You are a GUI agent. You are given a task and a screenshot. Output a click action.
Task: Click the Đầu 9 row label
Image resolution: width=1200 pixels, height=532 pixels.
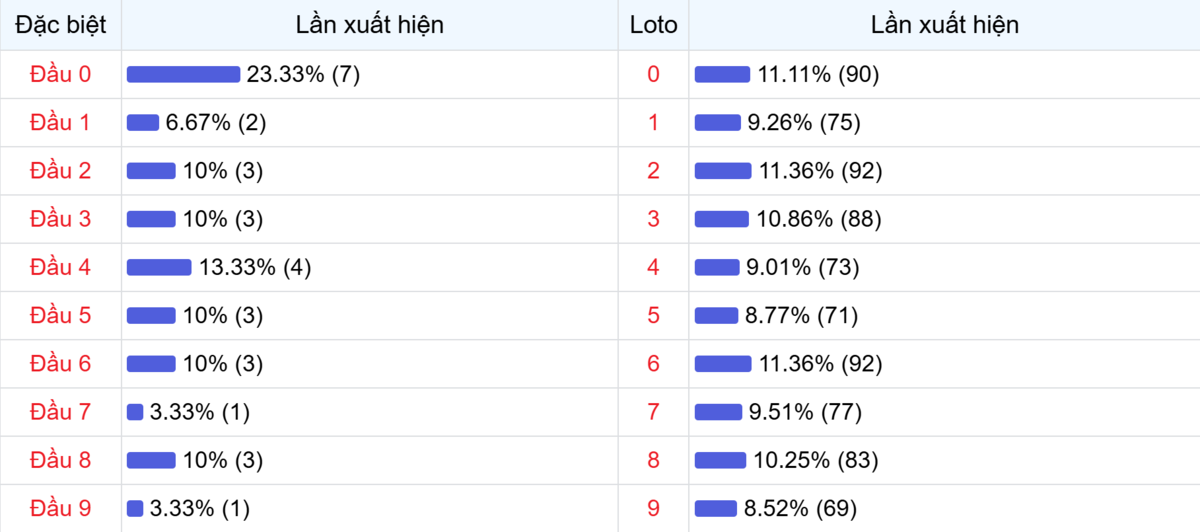(60, 508)
